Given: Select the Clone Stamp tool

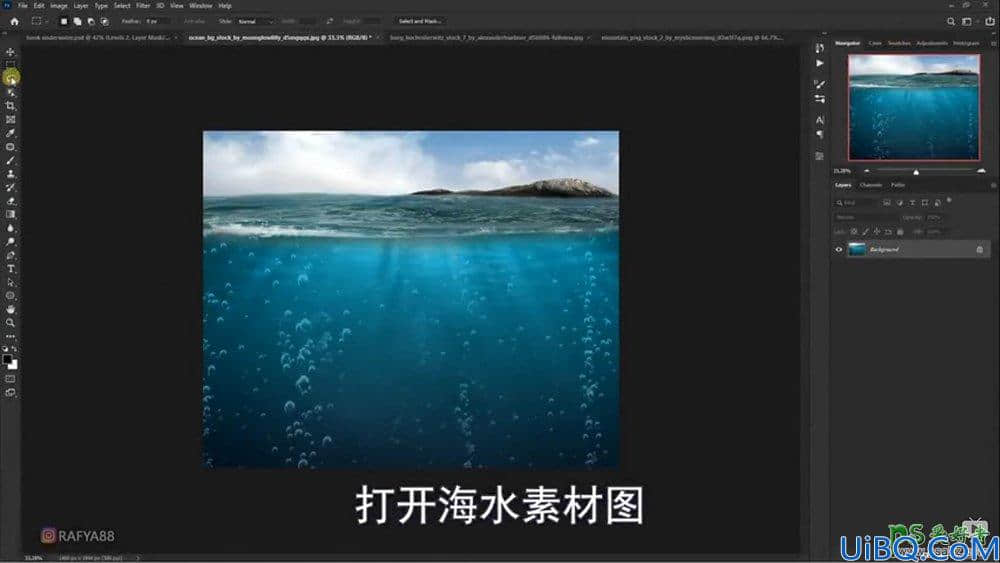Looking at the screenshot, I should (x=10, y=173).
